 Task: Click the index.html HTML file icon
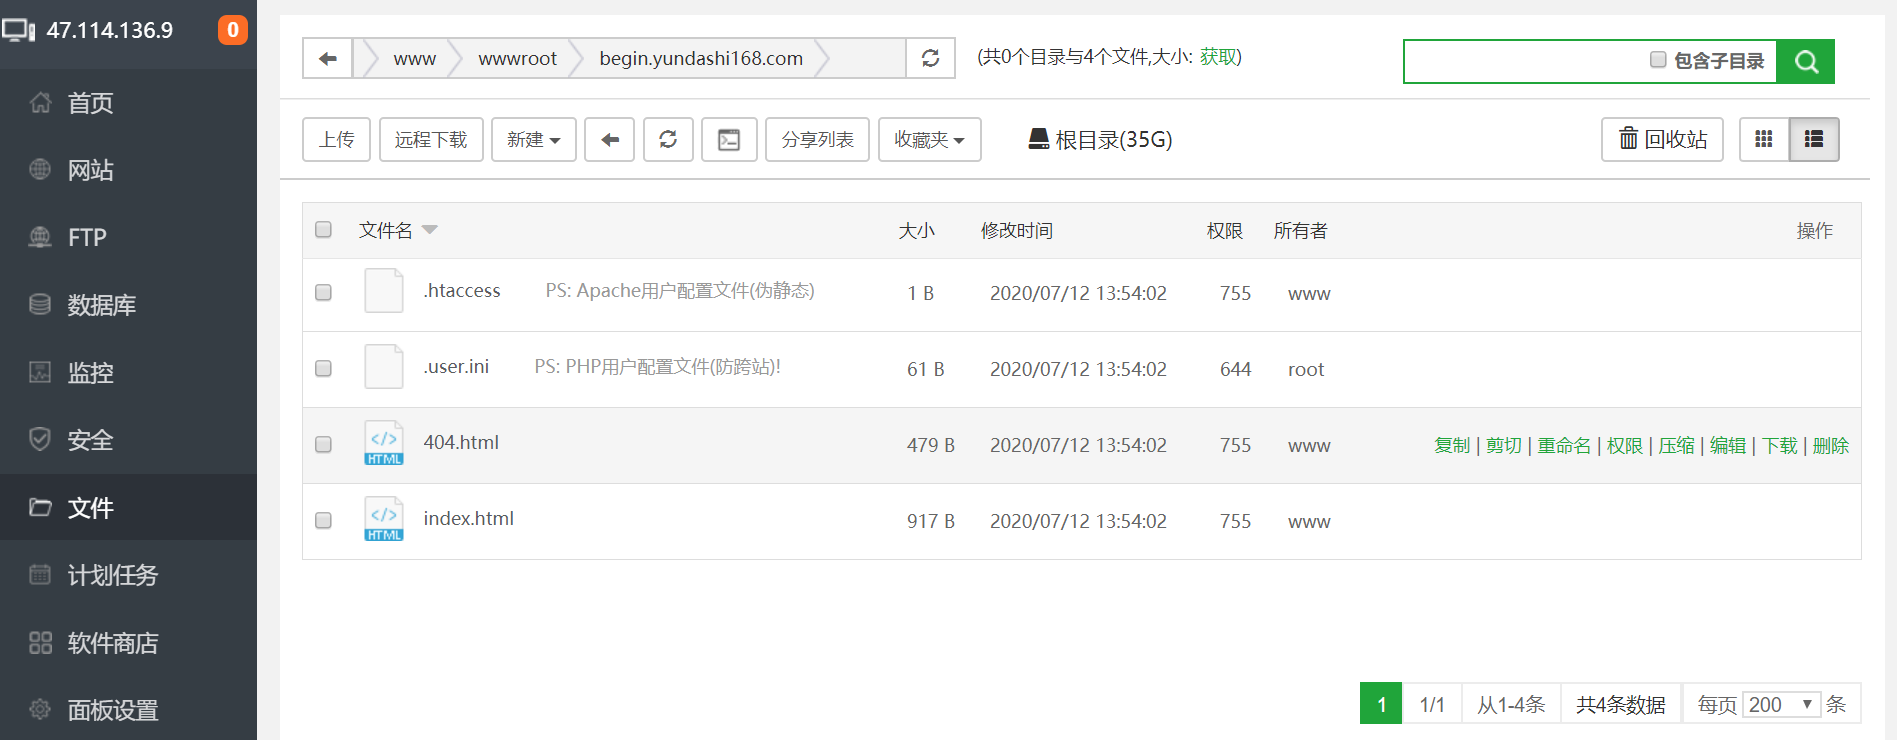click(384, 519)
